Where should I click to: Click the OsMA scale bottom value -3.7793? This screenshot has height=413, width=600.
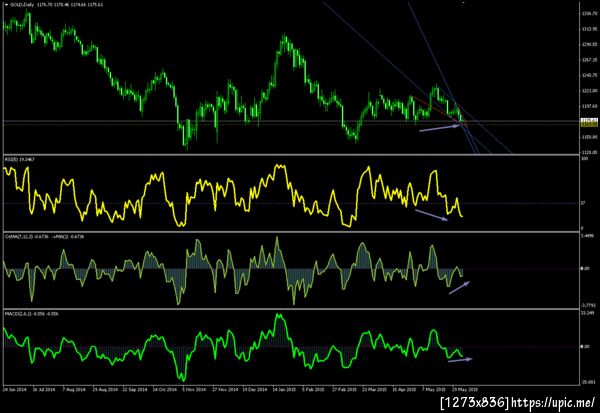pyautogui.click(x=589, y=305)
